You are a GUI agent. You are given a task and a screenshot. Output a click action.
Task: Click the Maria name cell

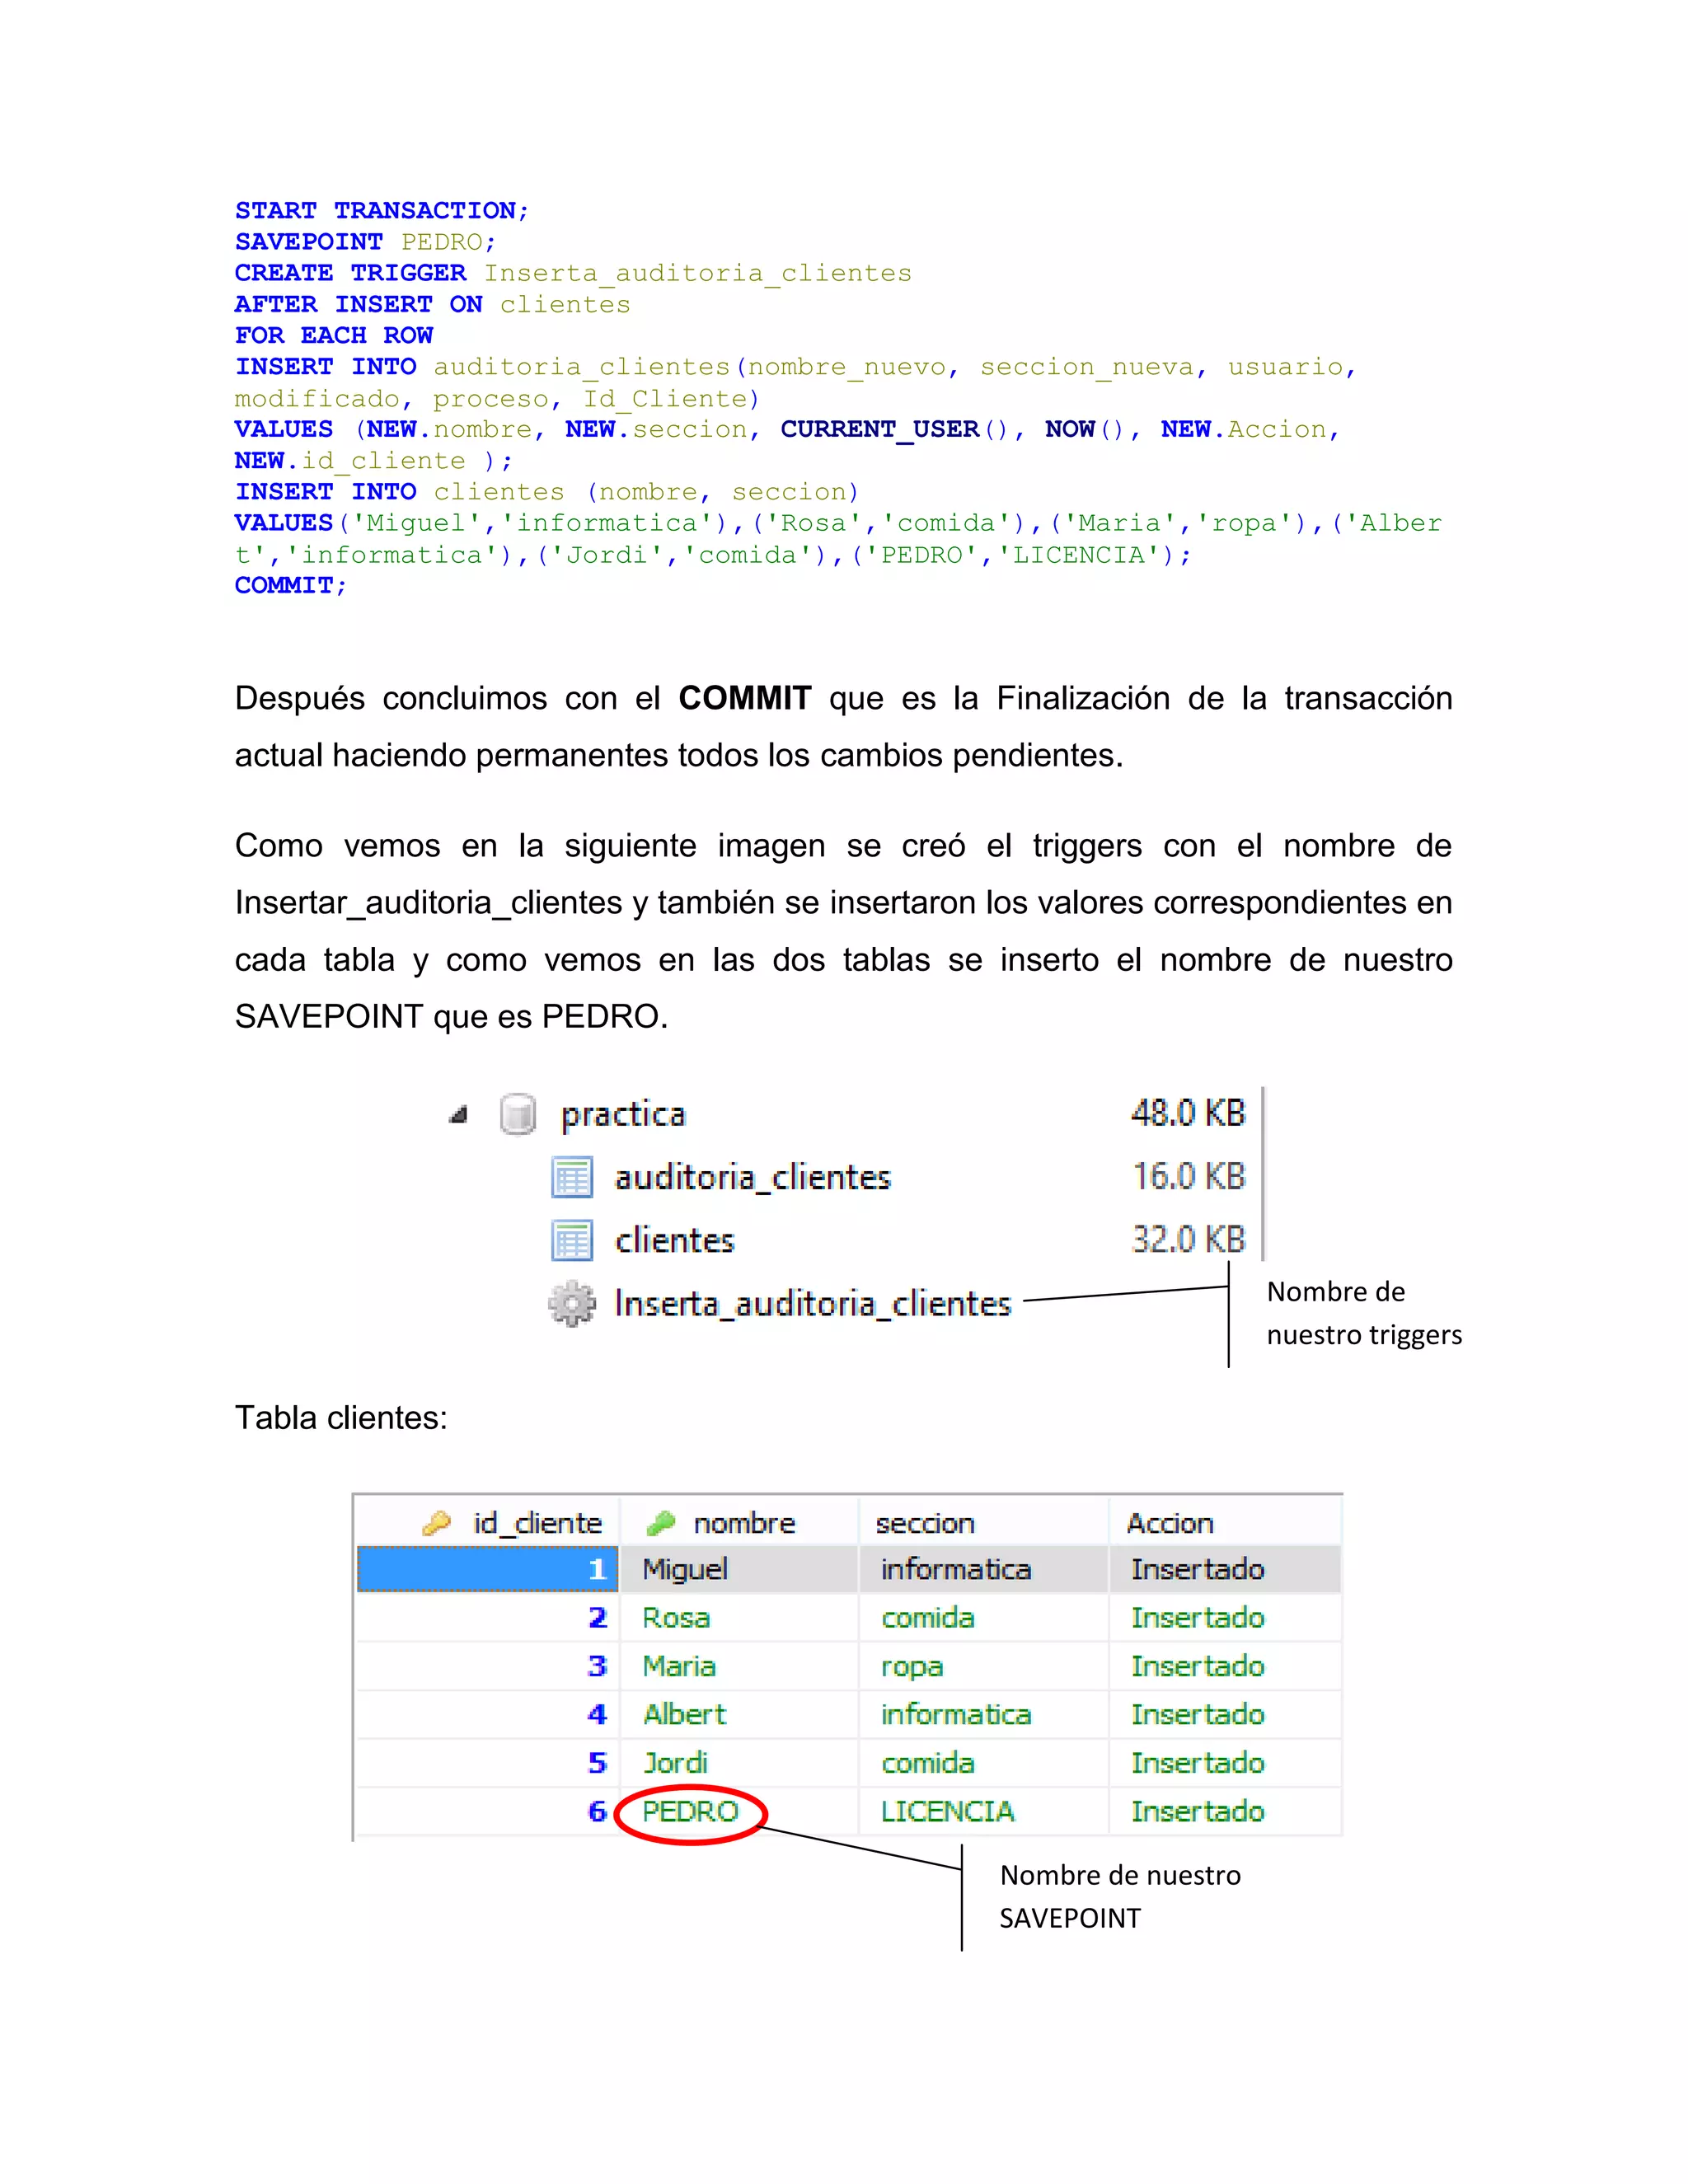(x=740, y=1666)
